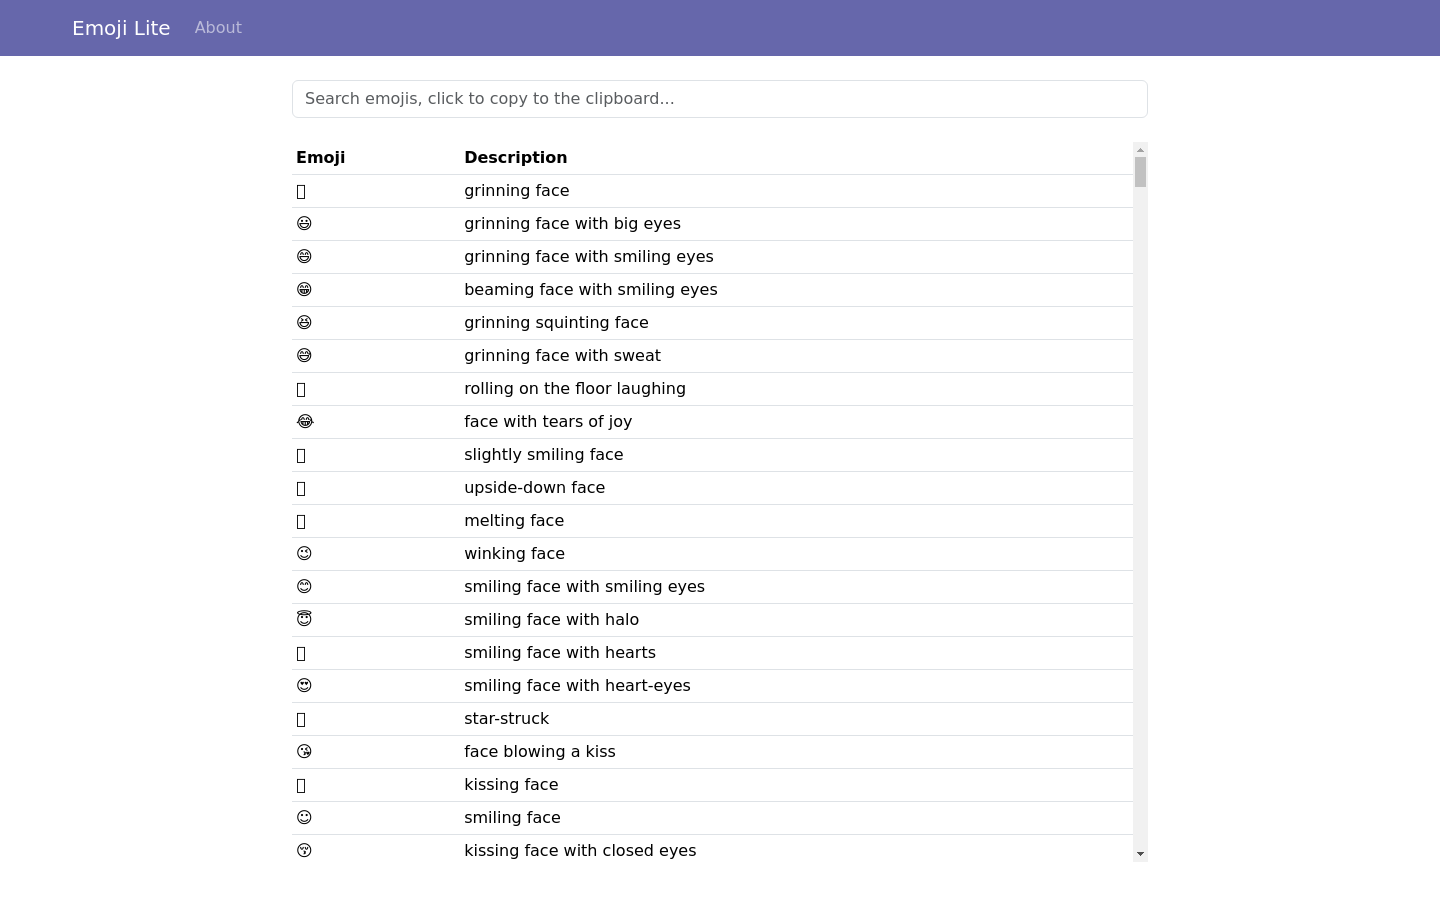The height and width of the screenshot is (900, 1440).
Task: Open the About page
Action: click(218, 28)
